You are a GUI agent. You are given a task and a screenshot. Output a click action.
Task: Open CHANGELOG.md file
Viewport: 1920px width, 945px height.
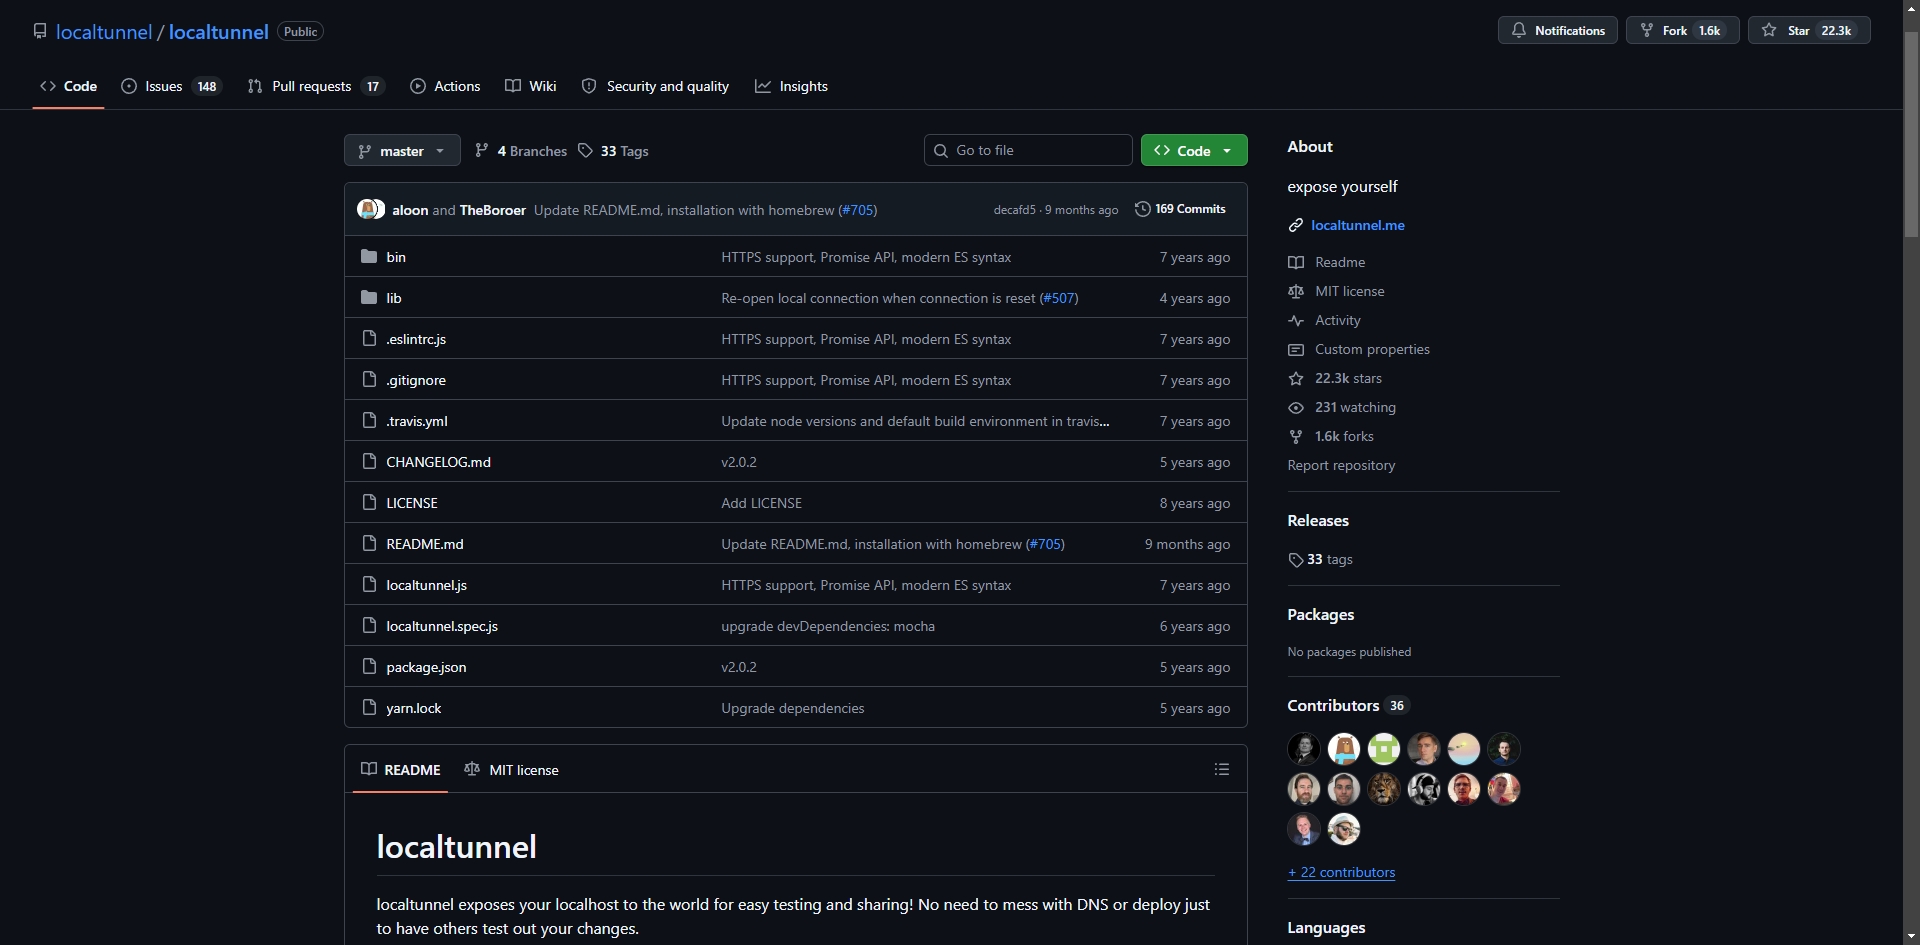pyautogui.click(x=438, y=462)
